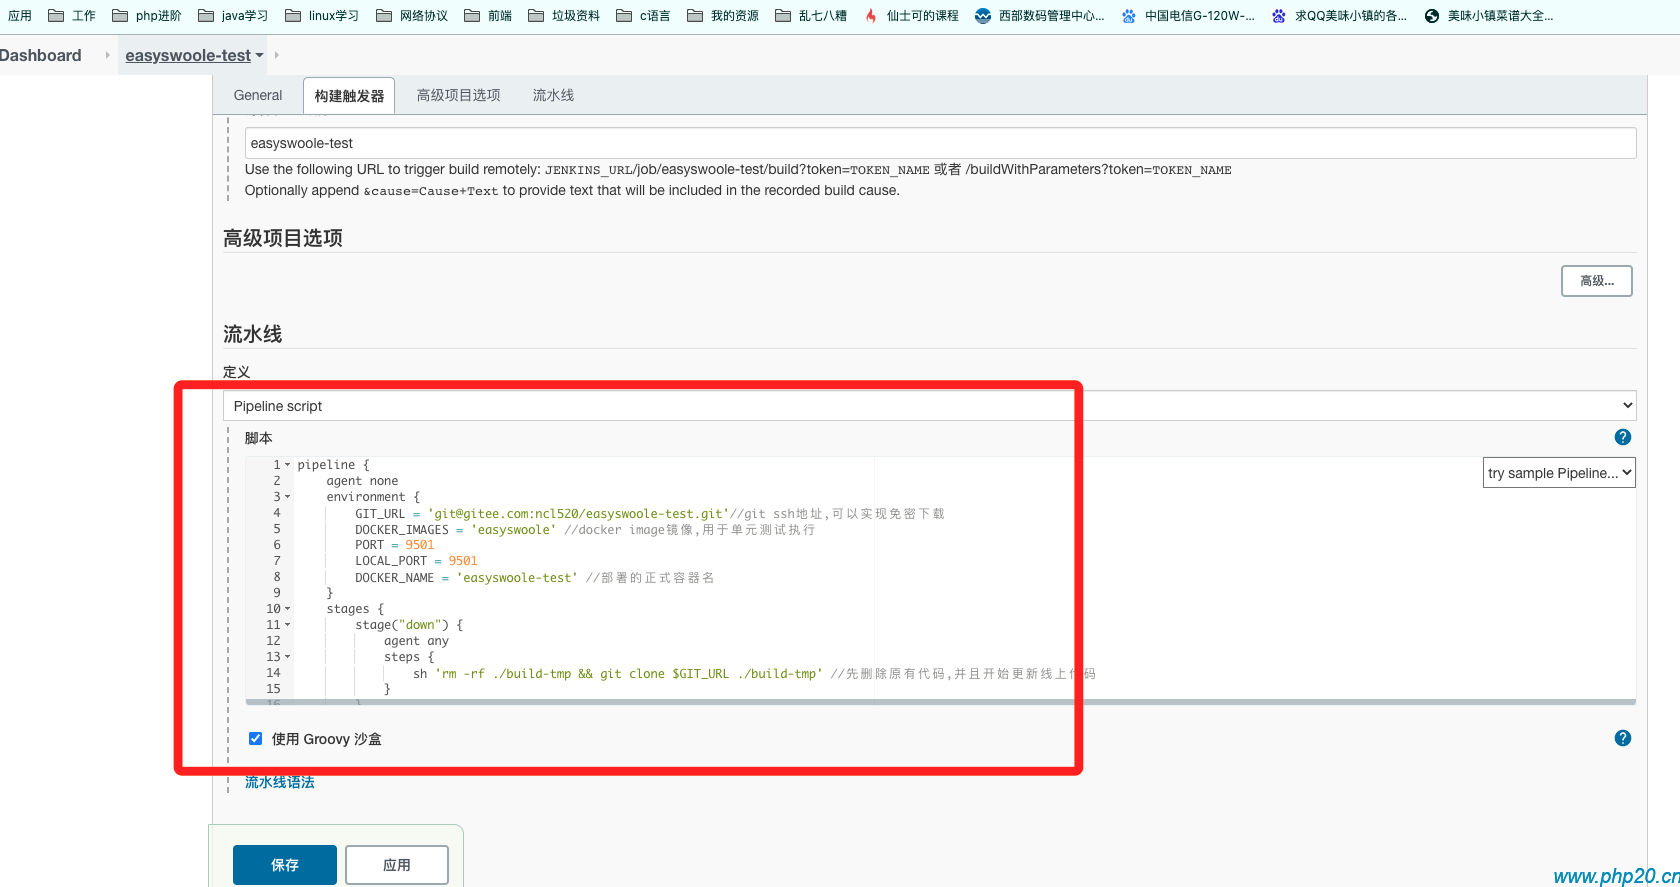Click help icon next to 脚本 script
Screen dimensions: 1680x887
click(x=1623, y=437)
